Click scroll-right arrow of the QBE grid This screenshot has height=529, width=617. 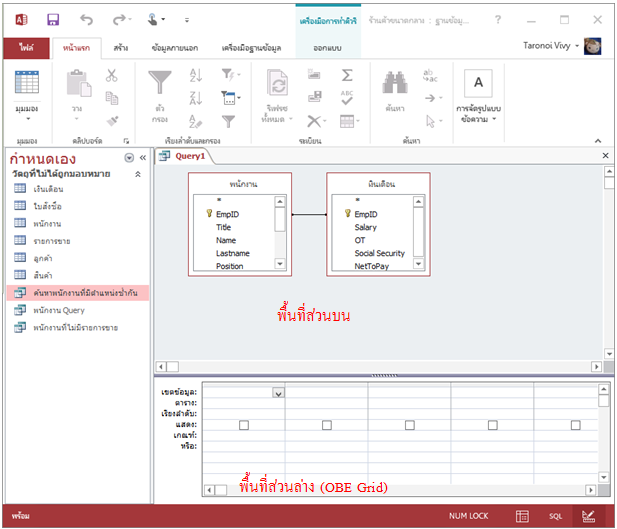pyautogui.click(x=590, y=490)
